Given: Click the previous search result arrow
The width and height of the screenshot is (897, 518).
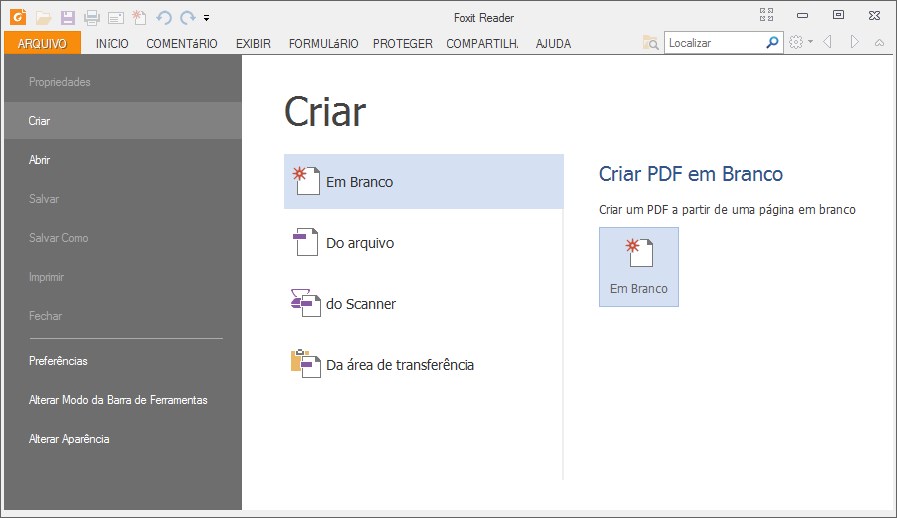Looking at the screenshot, I should pos(827,42).
